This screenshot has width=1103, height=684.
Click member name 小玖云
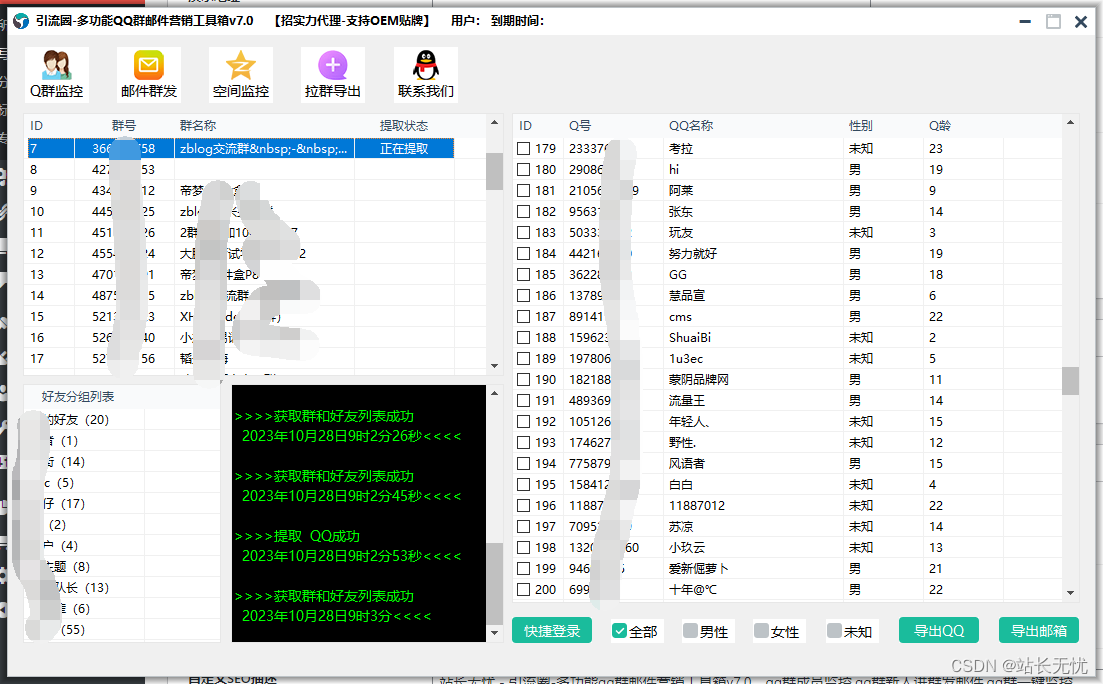(687, 547)
